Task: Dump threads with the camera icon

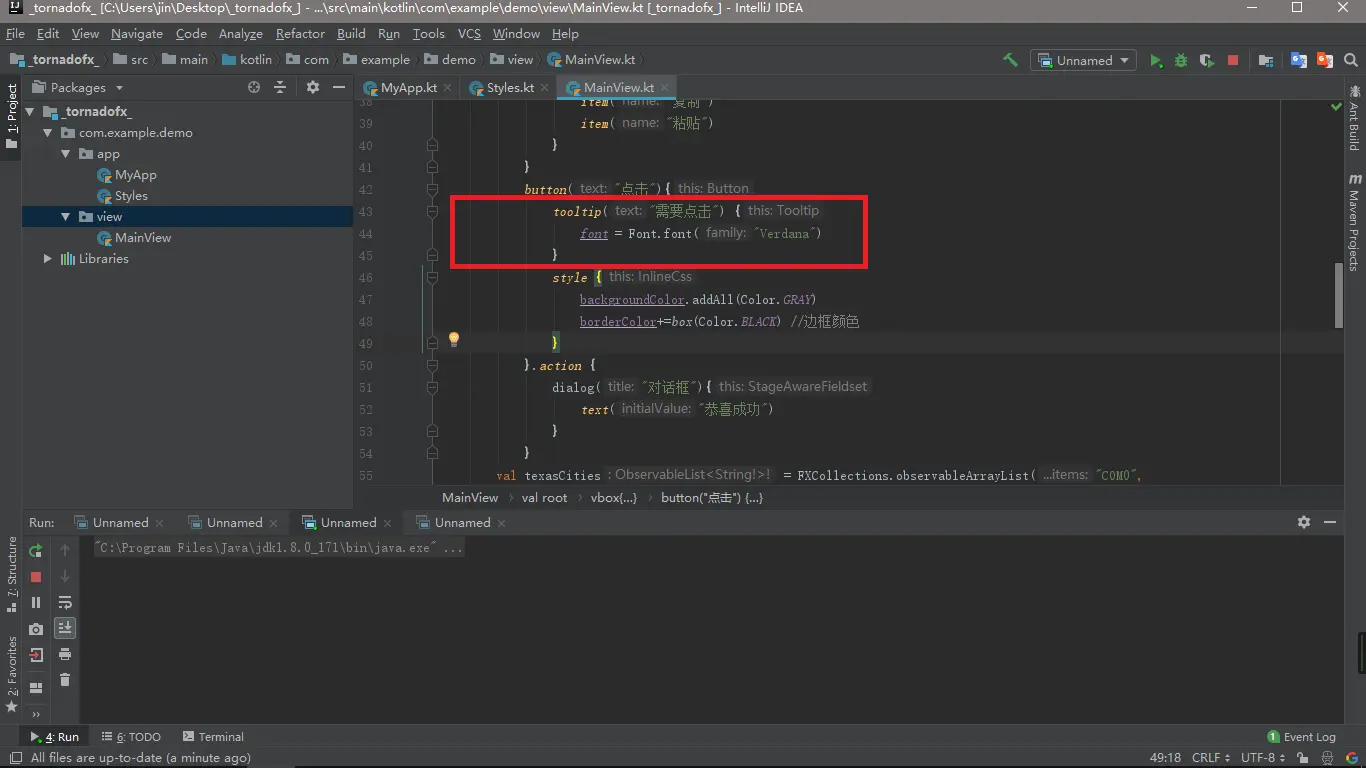Action: click(36, 629)
